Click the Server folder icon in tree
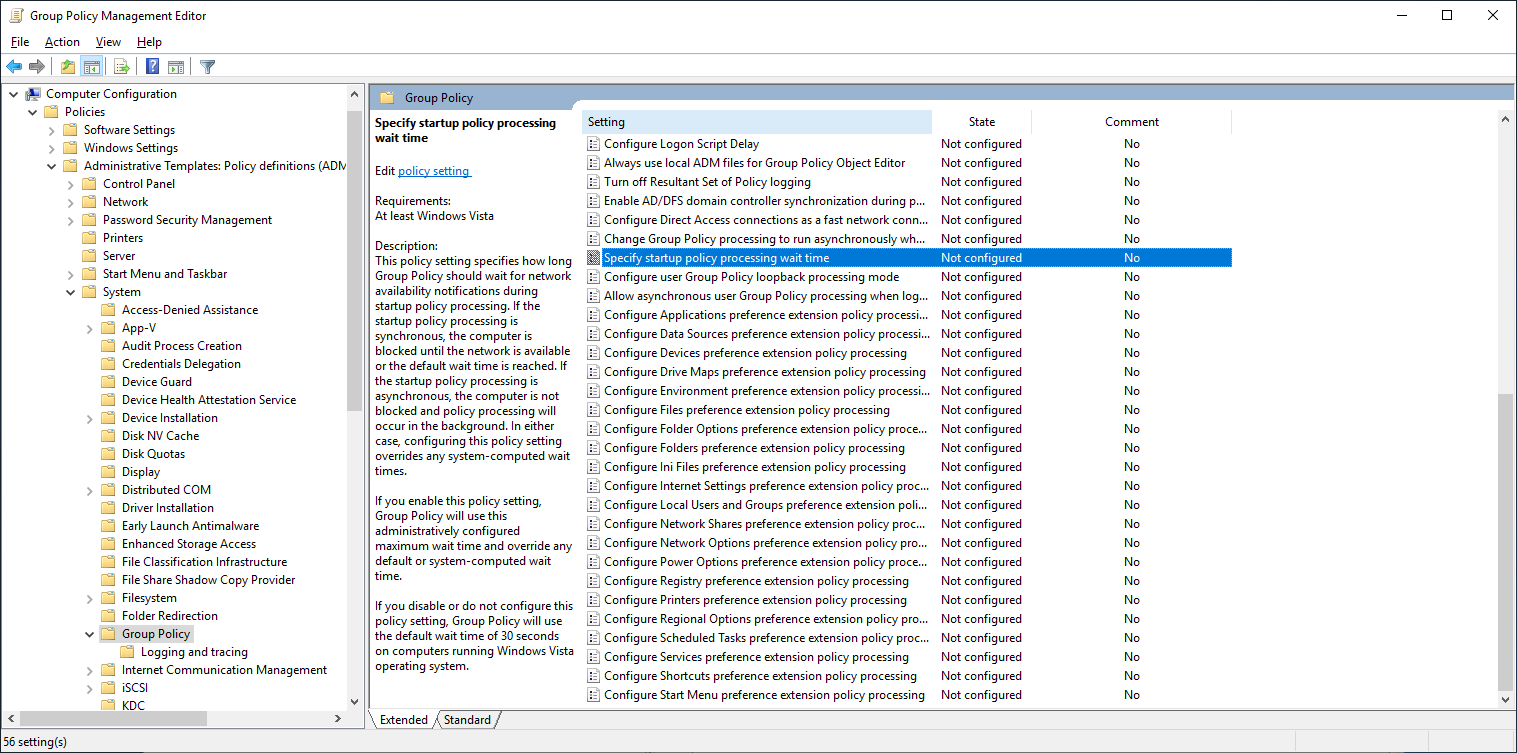This screenshot has height=753, width=1517. click(89, 256)
